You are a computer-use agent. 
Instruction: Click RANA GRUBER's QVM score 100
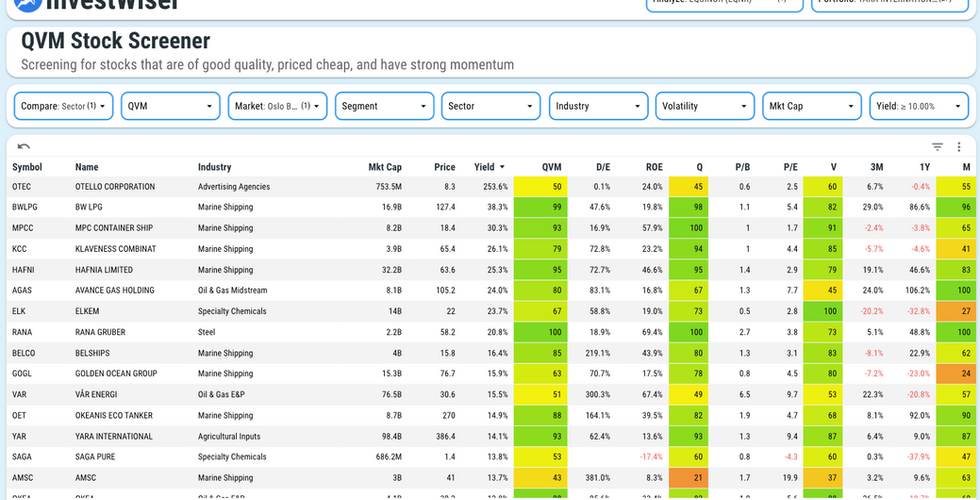click(x=541, y=332)
